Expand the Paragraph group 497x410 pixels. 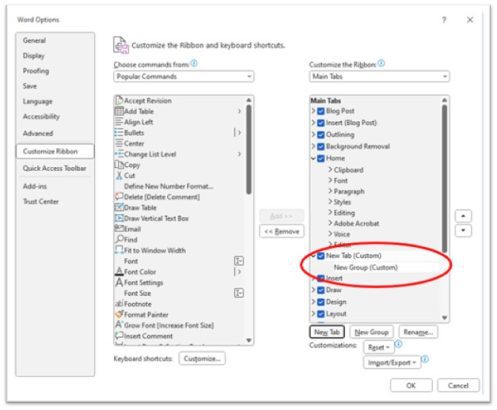pos(330,191)
